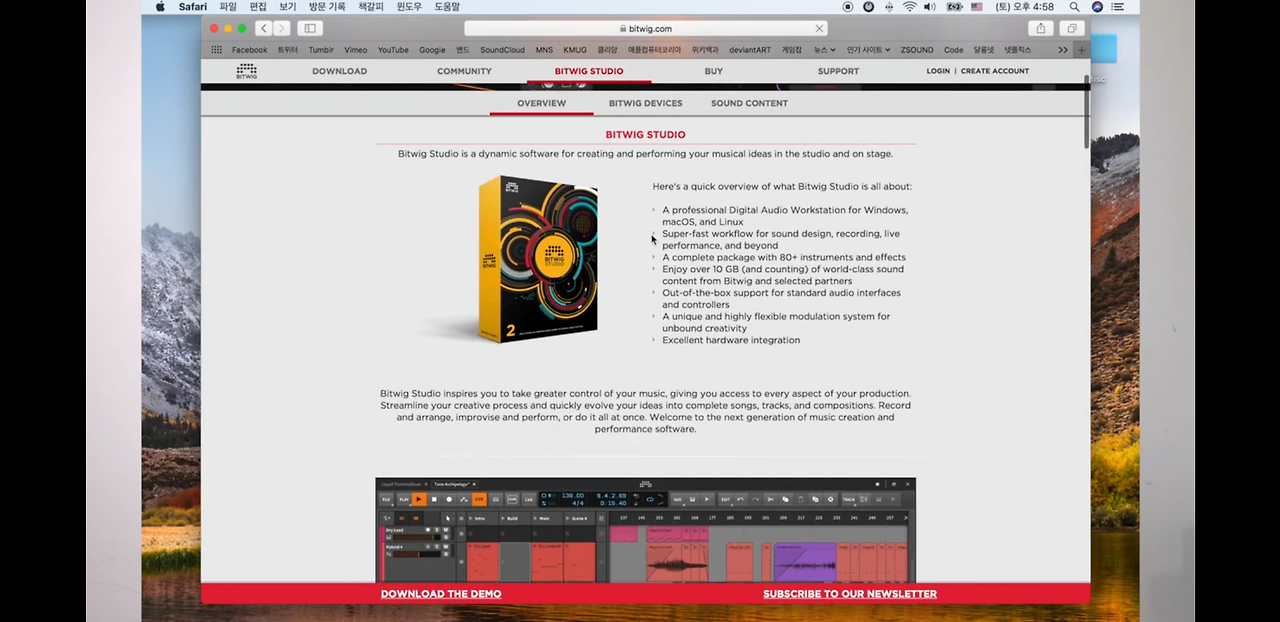Open the 방문 기록 menu

[x=326, y=7]
